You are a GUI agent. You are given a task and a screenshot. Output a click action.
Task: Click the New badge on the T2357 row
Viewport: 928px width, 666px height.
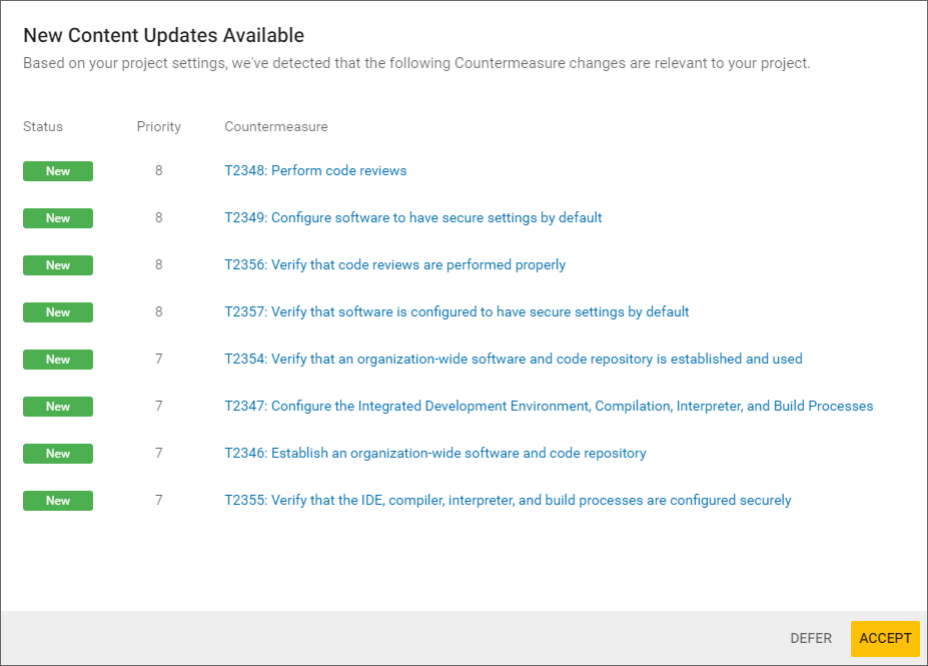pos(57,312)
